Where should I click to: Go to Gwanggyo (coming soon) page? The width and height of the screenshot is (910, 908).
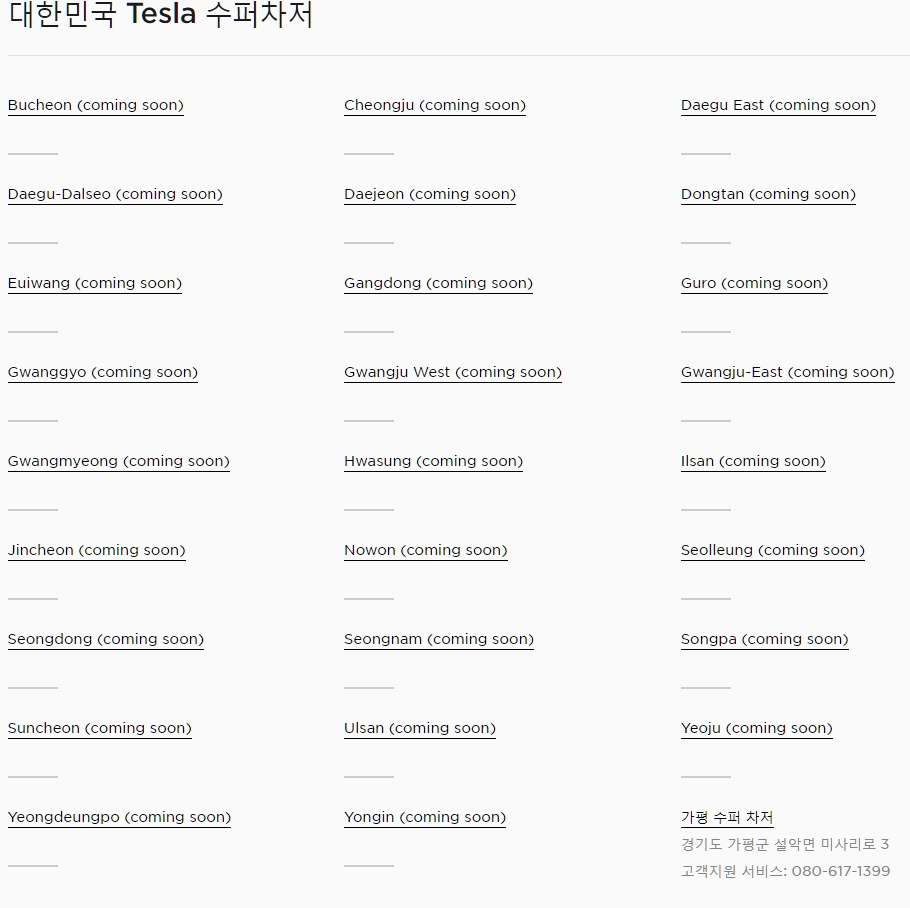103,373
